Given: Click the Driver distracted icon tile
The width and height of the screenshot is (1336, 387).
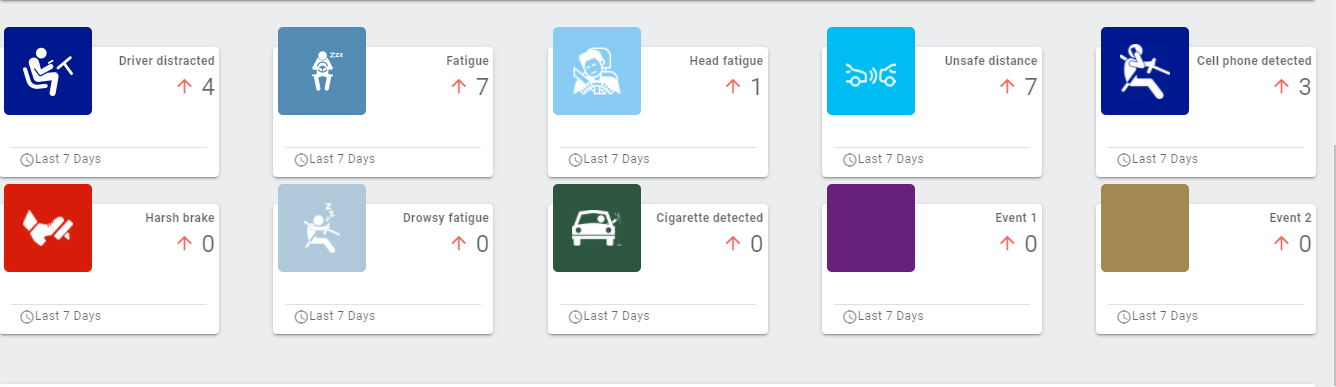Looking at the screenshot, I should [x=48, y=71].
